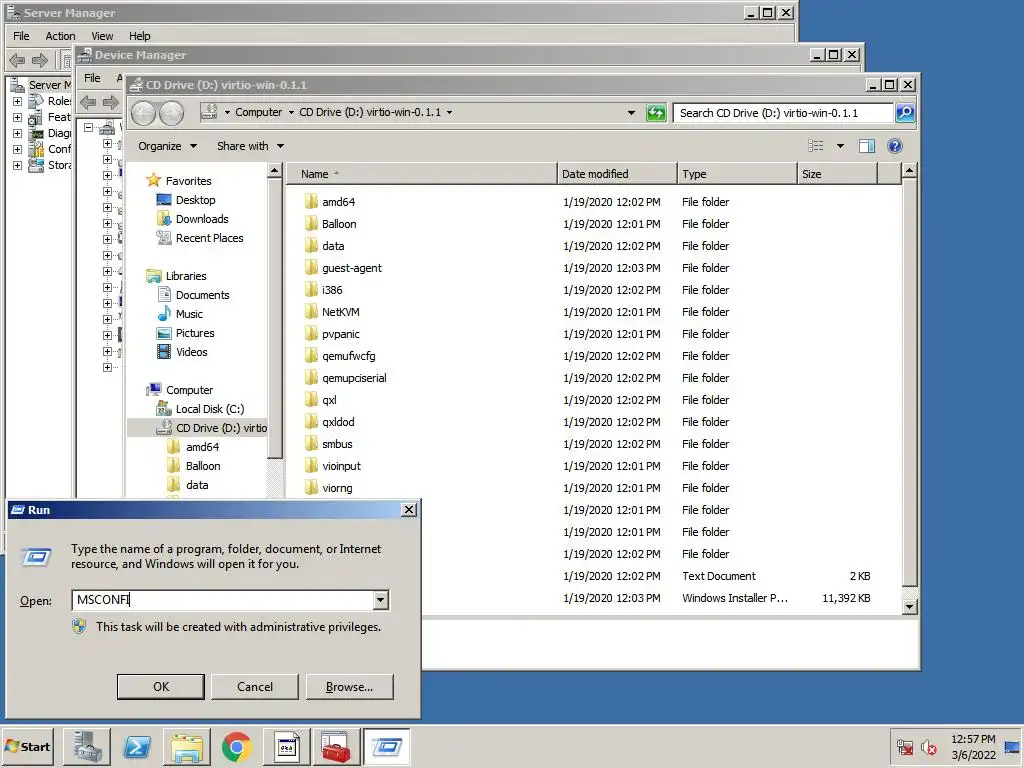
Task: Click Computer in the address breadcrumb
Action: (x=259, y=112)
